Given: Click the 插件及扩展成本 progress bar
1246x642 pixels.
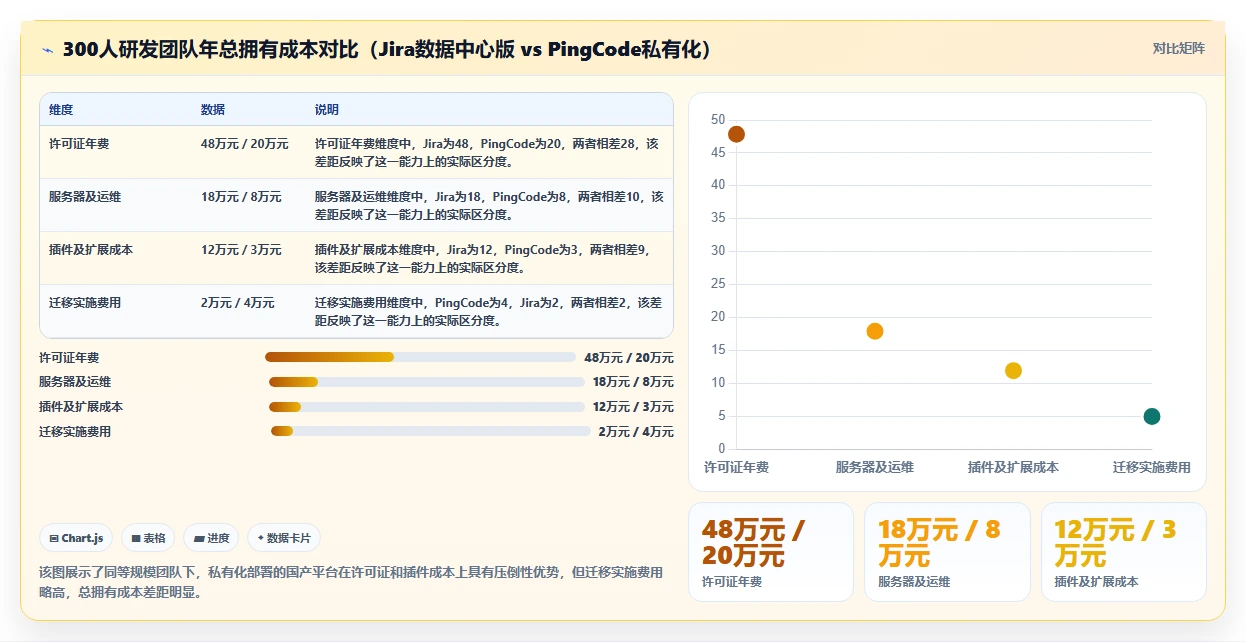Looking at the screenshot, I should pos(427,407).
